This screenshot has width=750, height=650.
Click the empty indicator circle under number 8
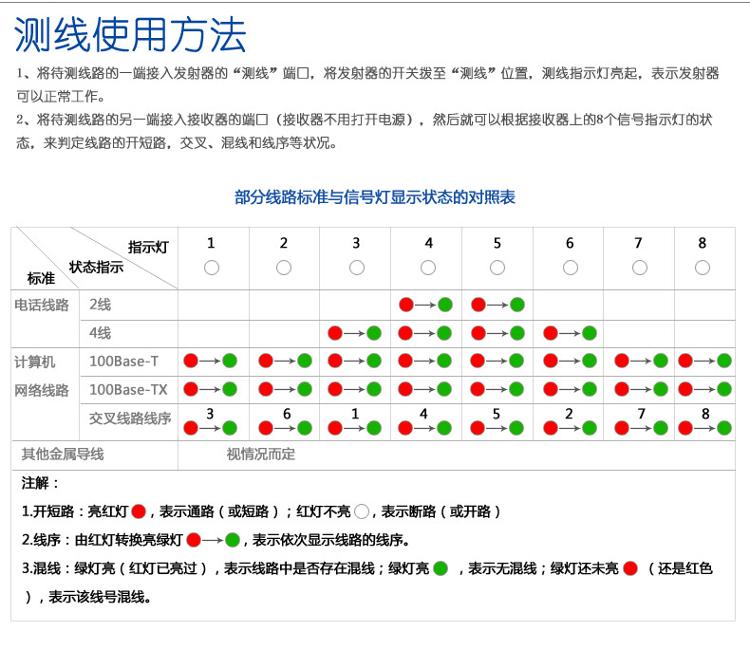click(x=702, y=267)
